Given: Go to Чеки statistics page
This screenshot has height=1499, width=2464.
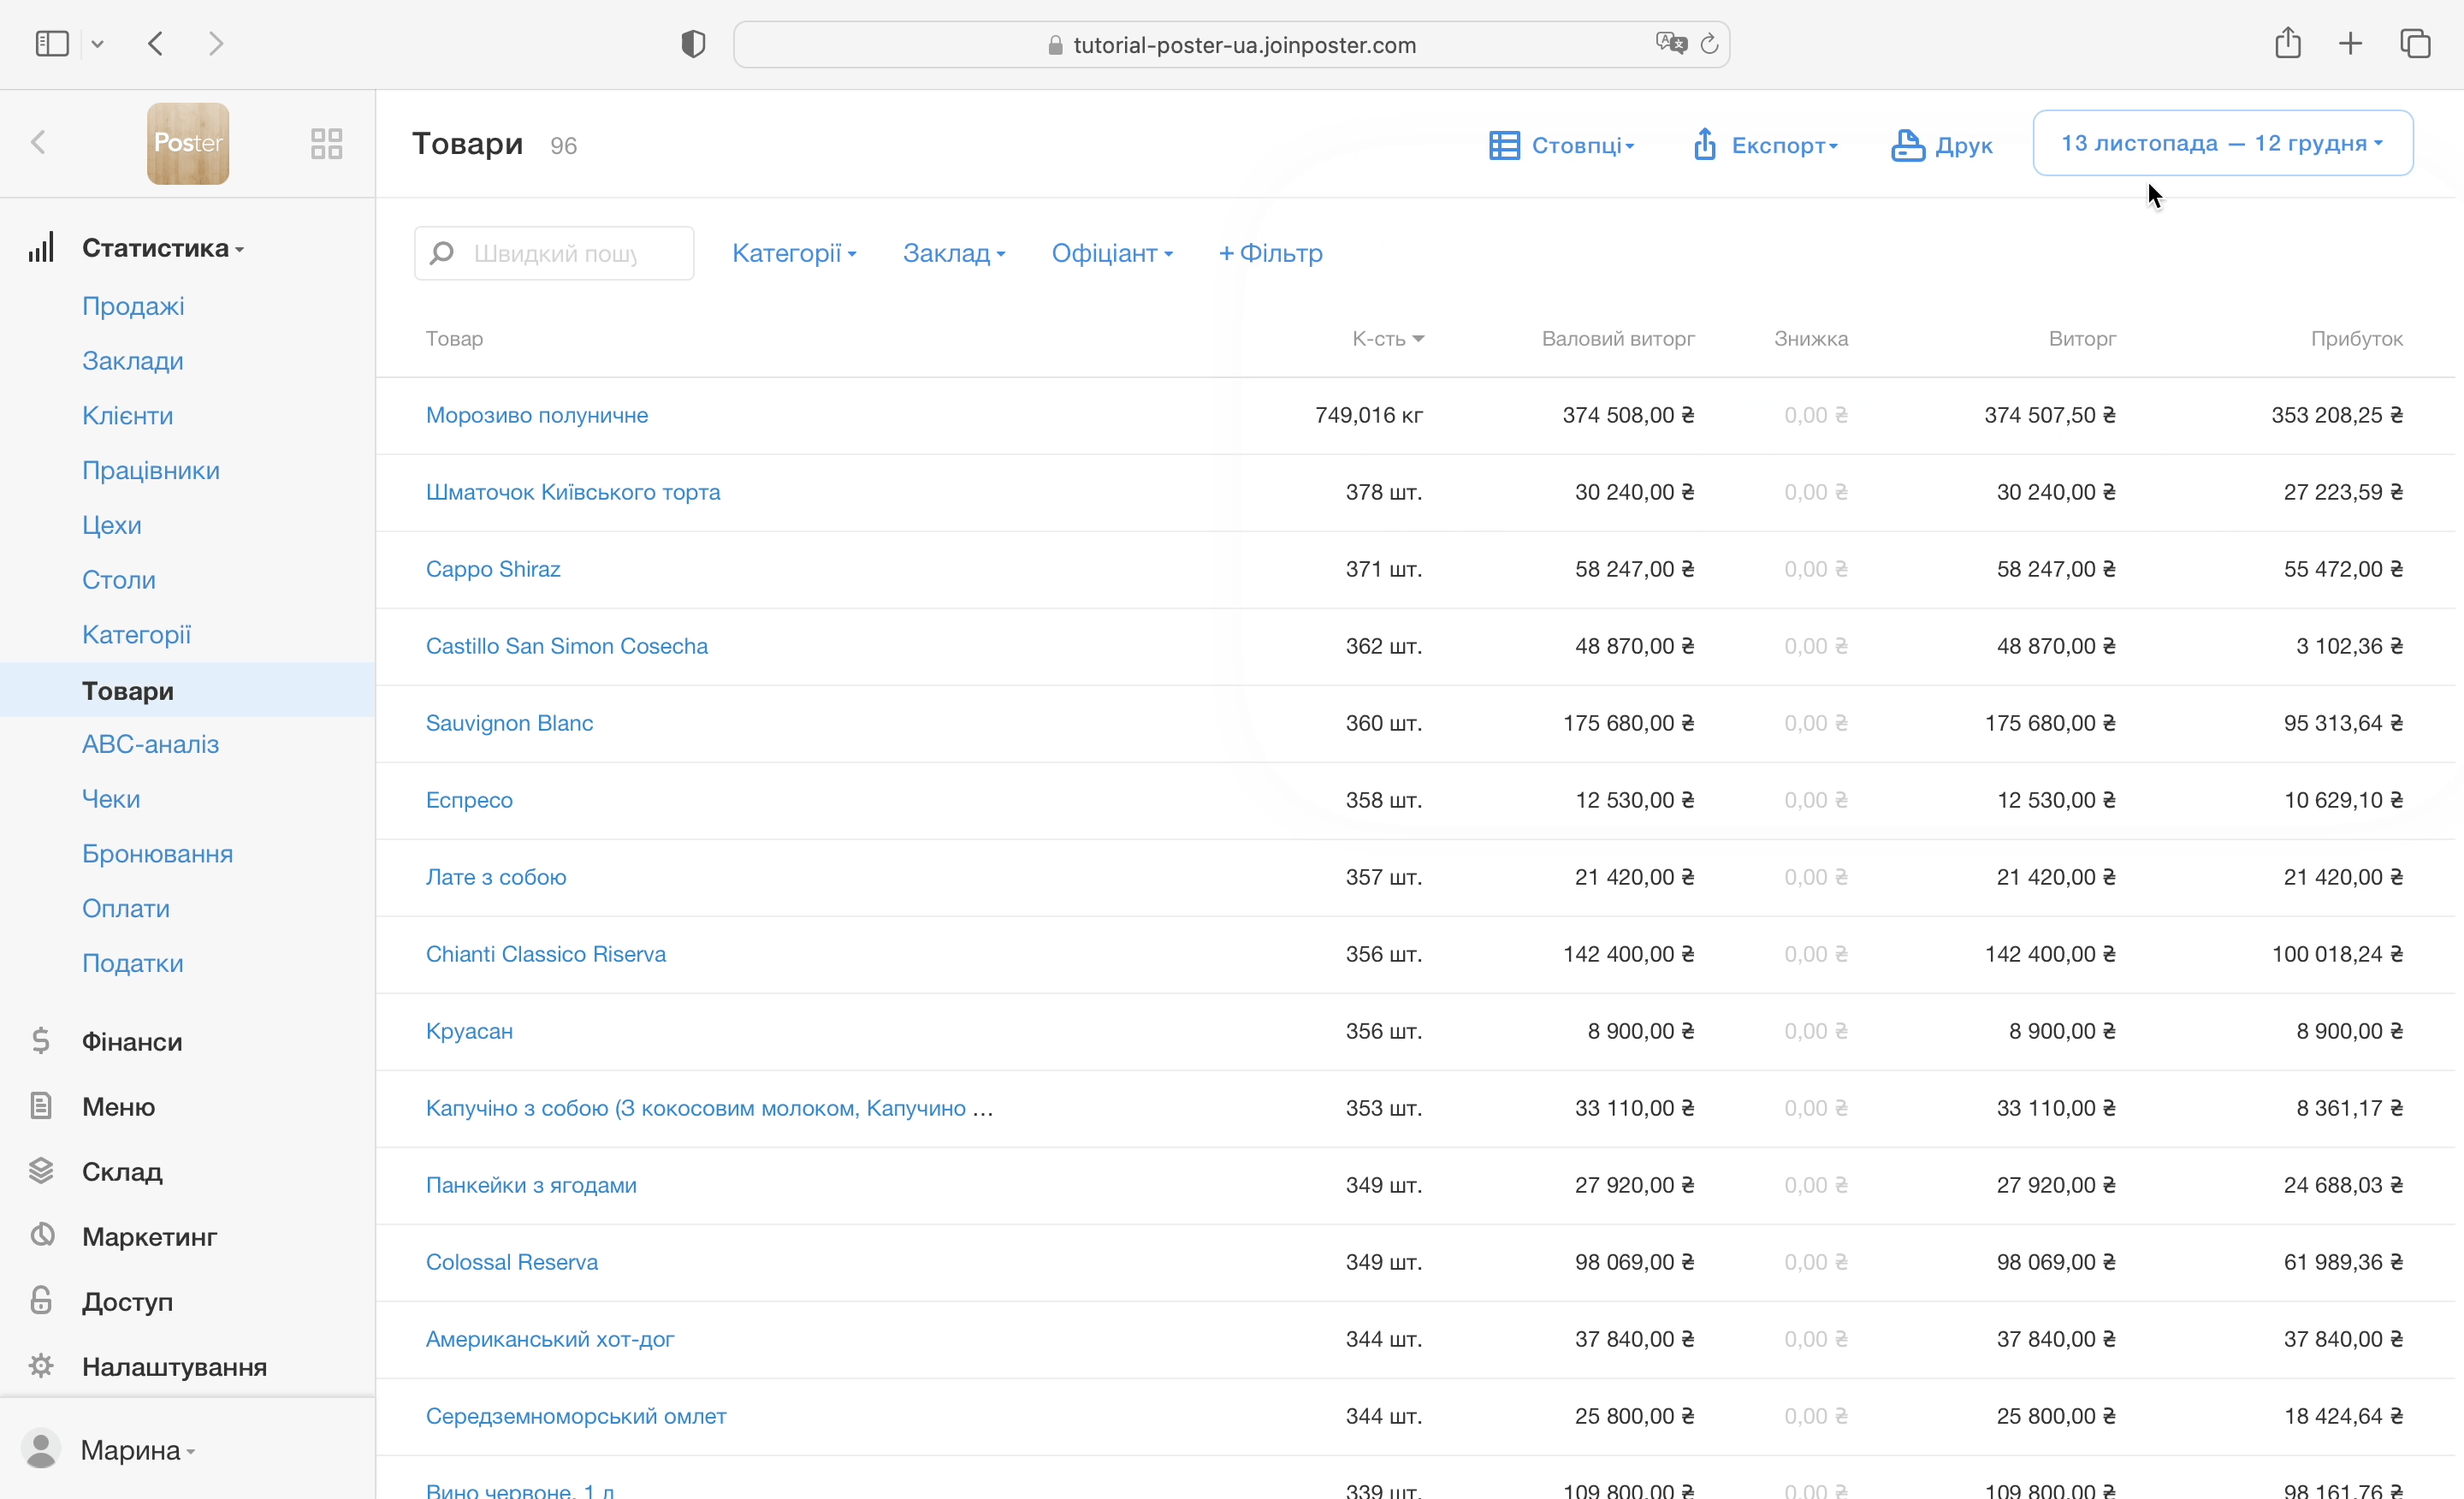Looking at the screenshot, I should coord(111,799).
